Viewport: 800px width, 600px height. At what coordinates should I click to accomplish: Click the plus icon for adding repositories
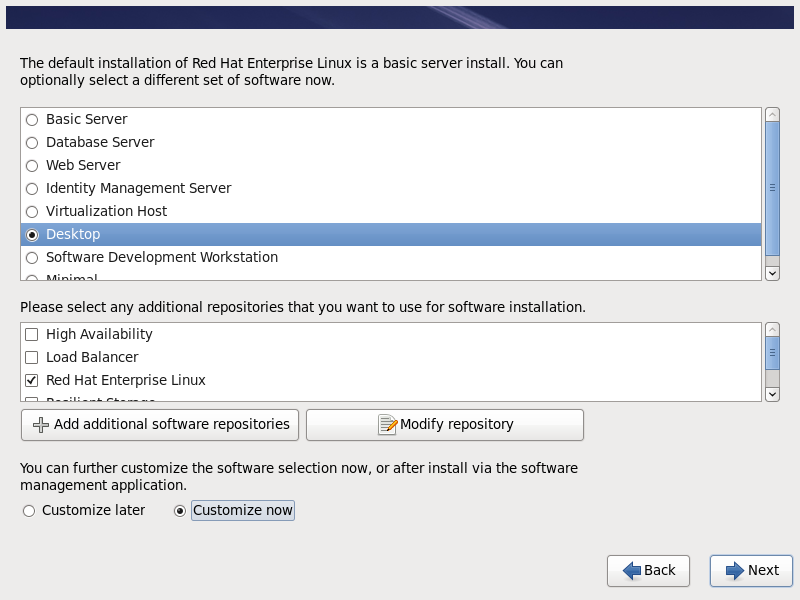pos(41,425)
